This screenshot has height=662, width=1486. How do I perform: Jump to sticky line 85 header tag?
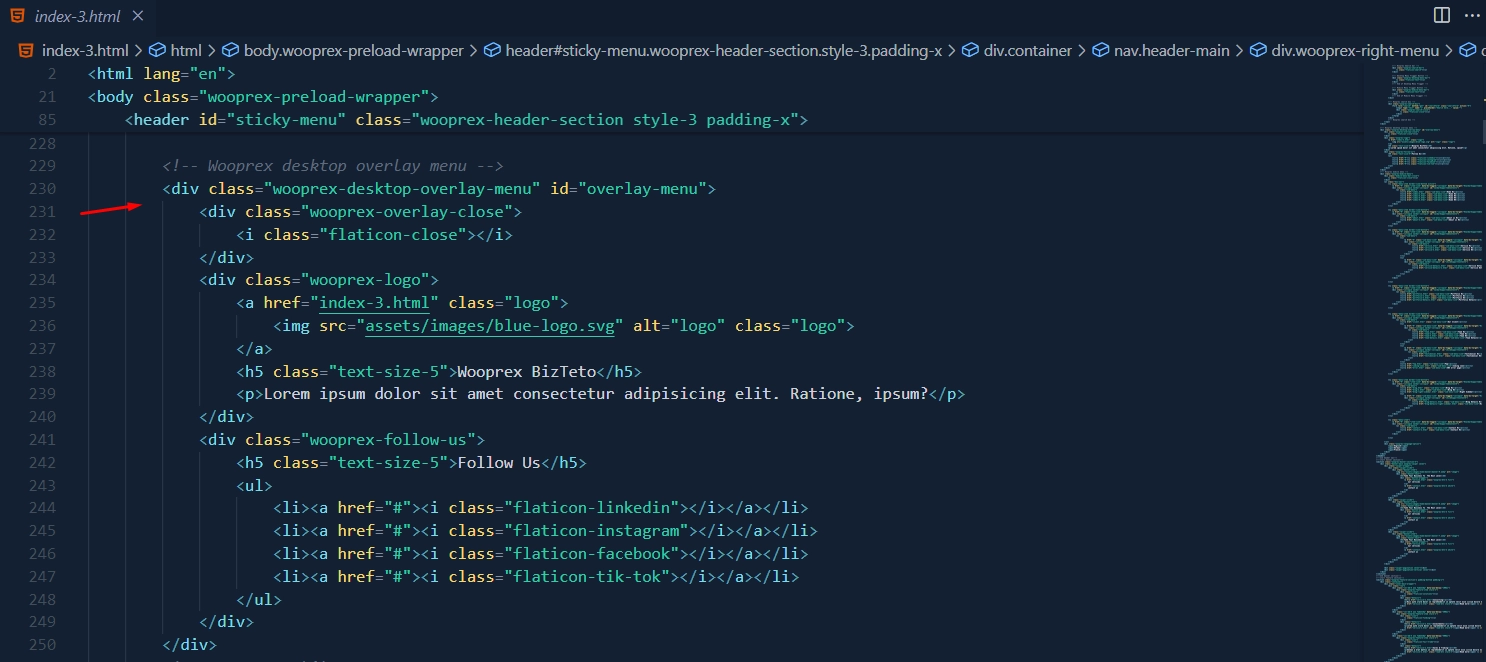pyautogui.click(x=465, y=119)
